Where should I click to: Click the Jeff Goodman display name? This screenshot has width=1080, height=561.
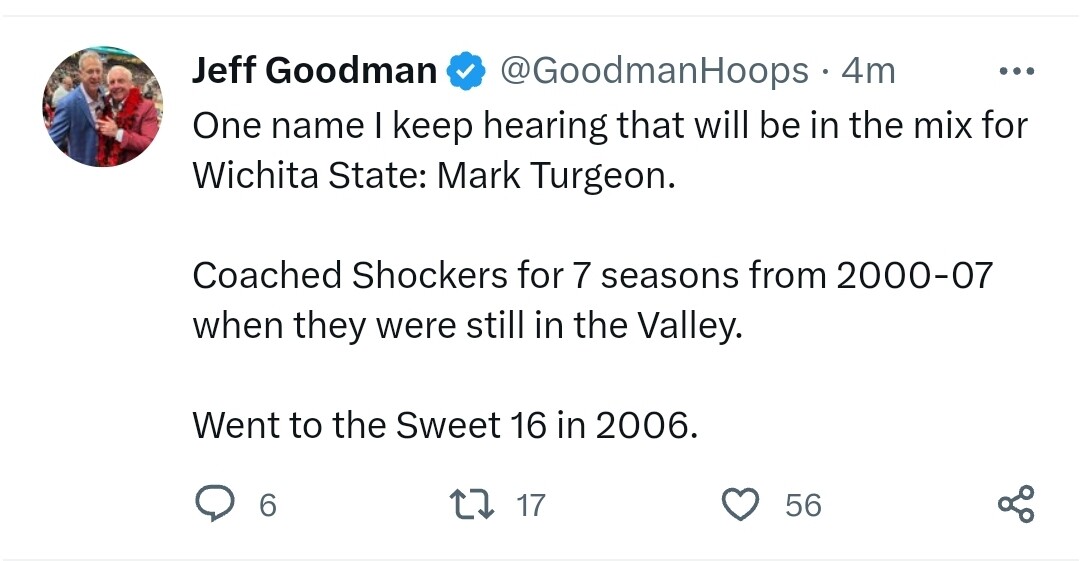tap(314, 71)
